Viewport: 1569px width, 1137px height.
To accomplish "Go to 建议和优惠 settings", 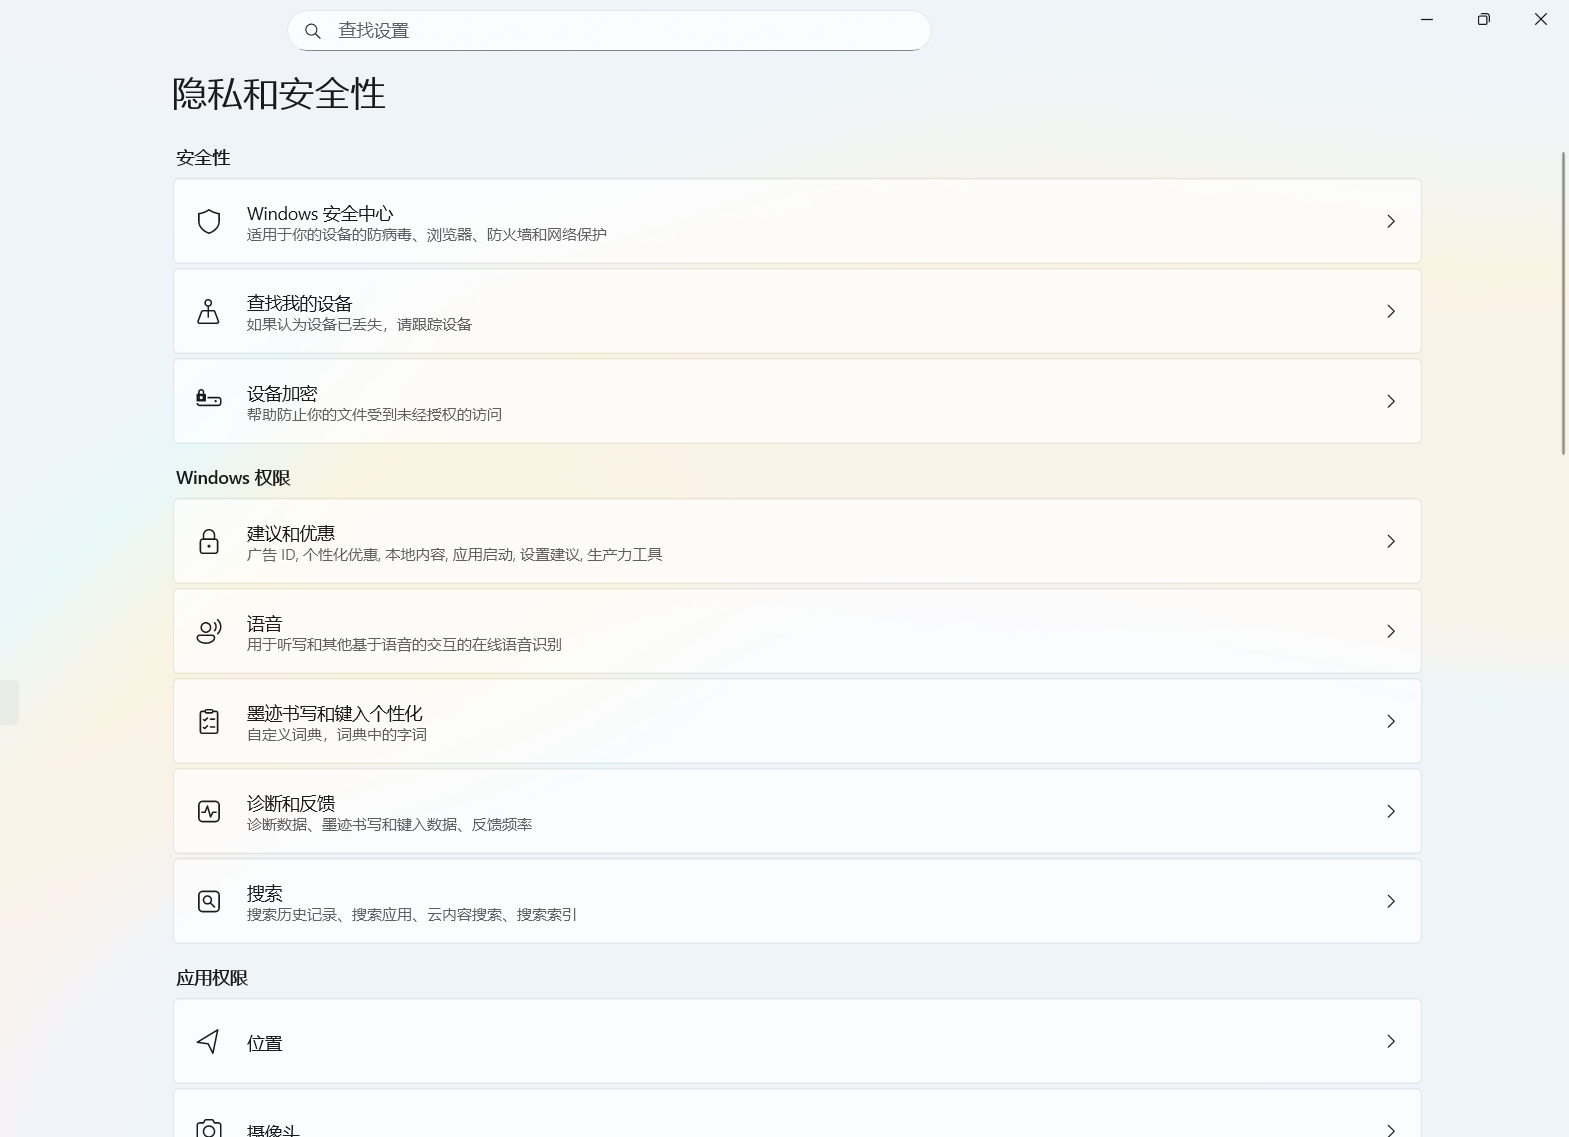I will point(797,541).
